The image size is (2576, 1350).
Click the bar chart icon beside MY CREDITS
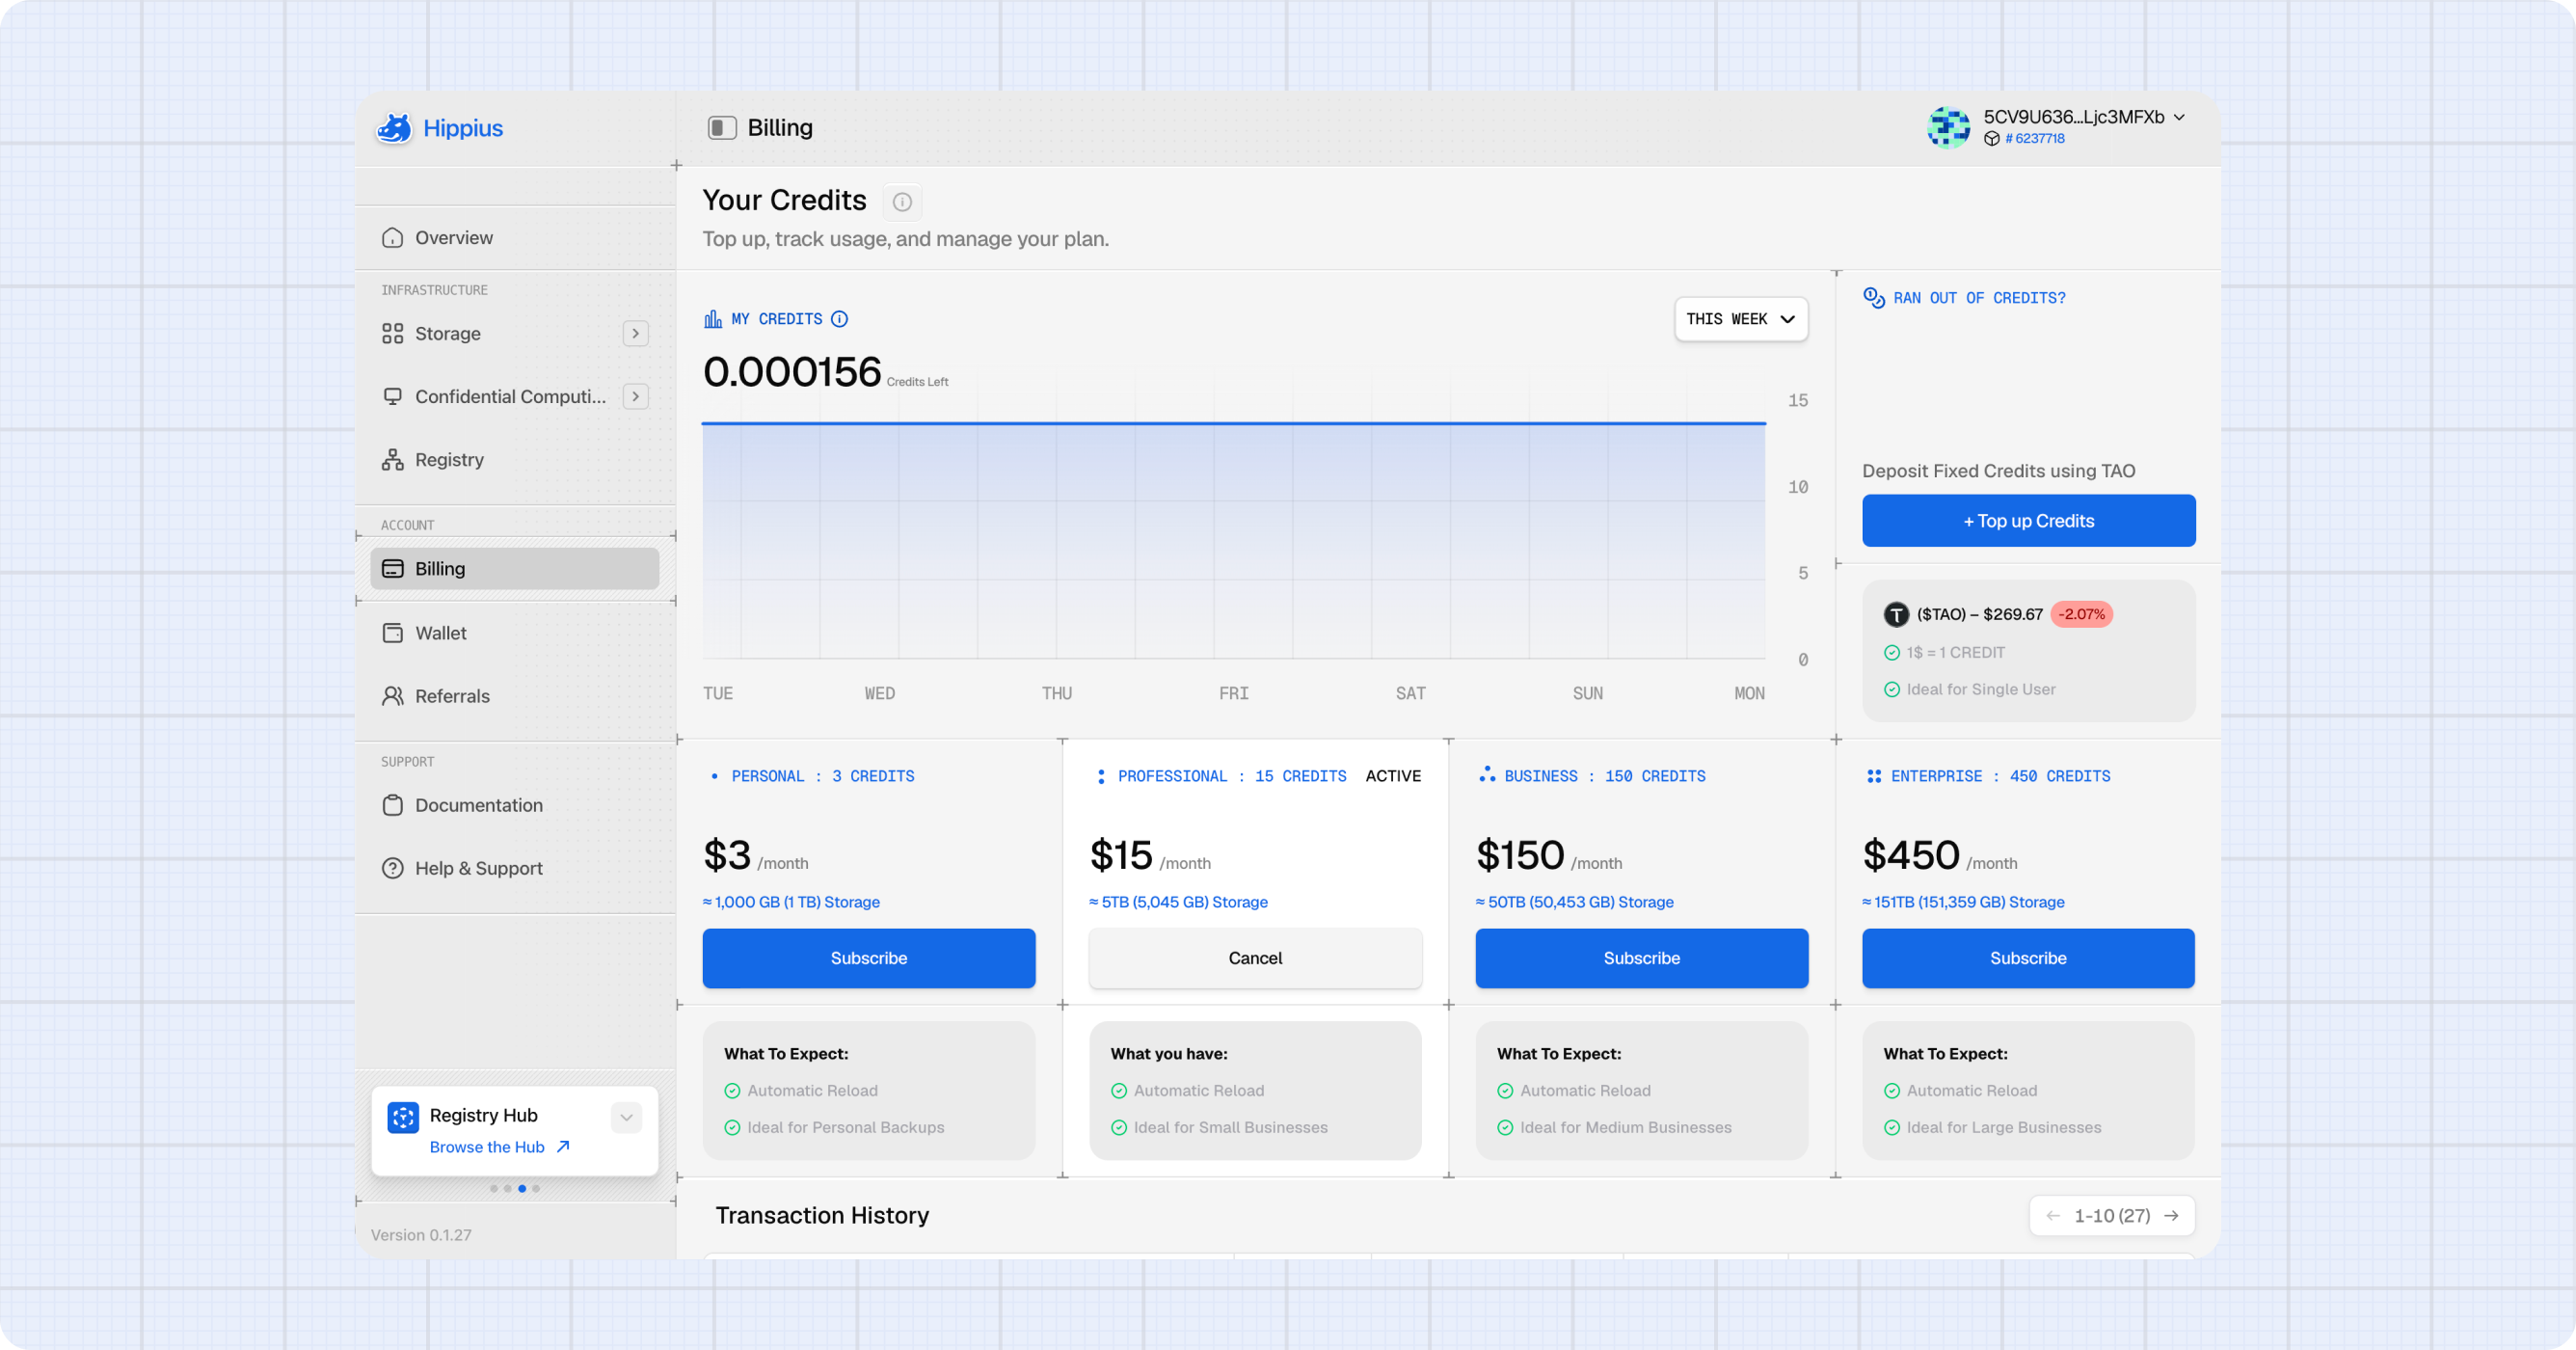tap(713, 319)
